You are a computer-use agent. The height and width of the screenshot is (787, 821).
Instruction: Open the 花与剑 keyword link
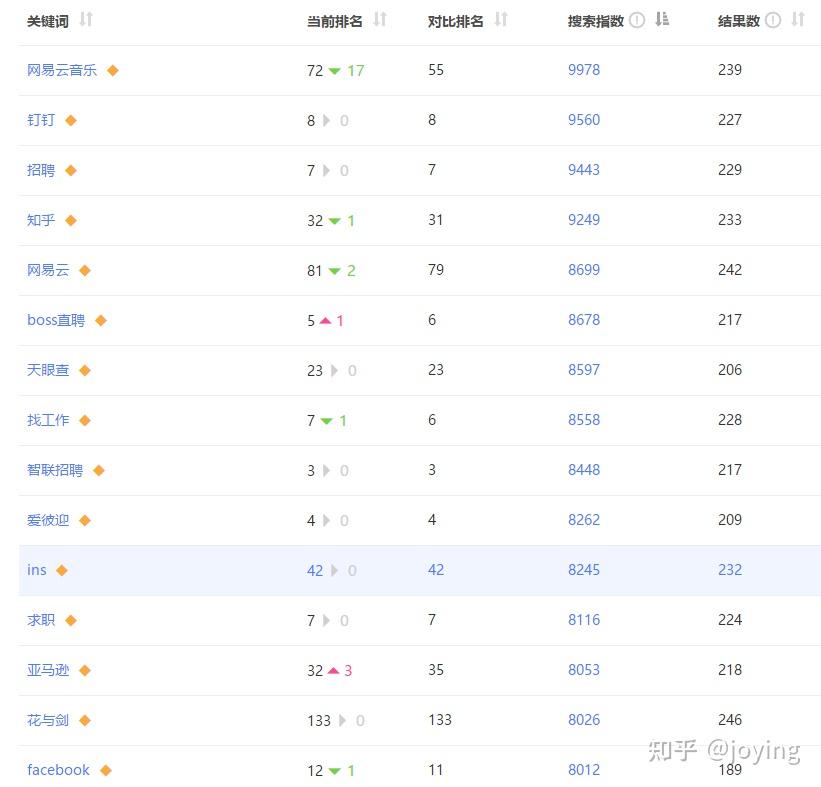pos(48,721)
